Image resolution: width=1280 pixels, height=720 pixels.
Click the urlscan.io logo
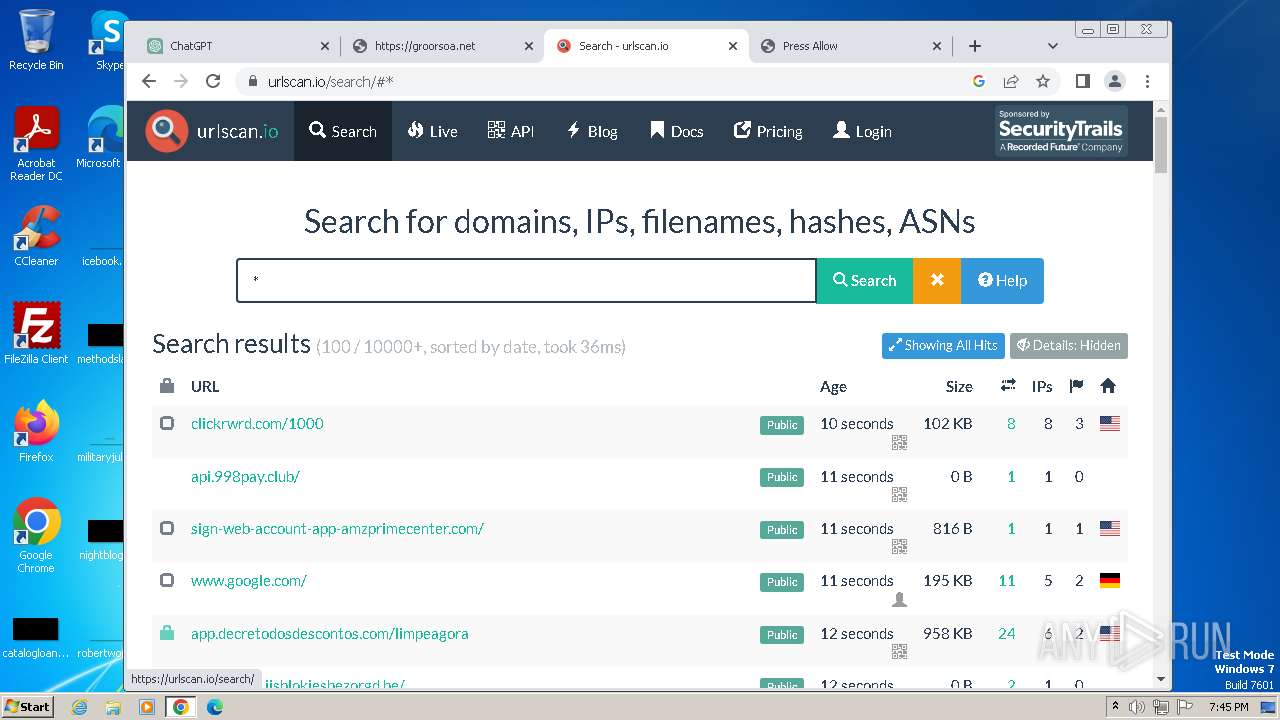click(x=211, y=131)
